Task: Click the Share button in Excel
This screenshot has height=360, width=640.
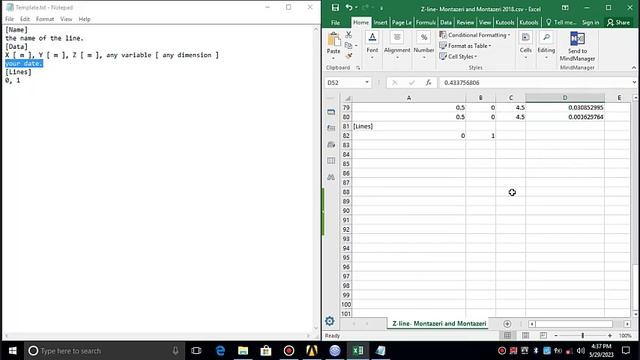Action: click(x=618, y=22)
